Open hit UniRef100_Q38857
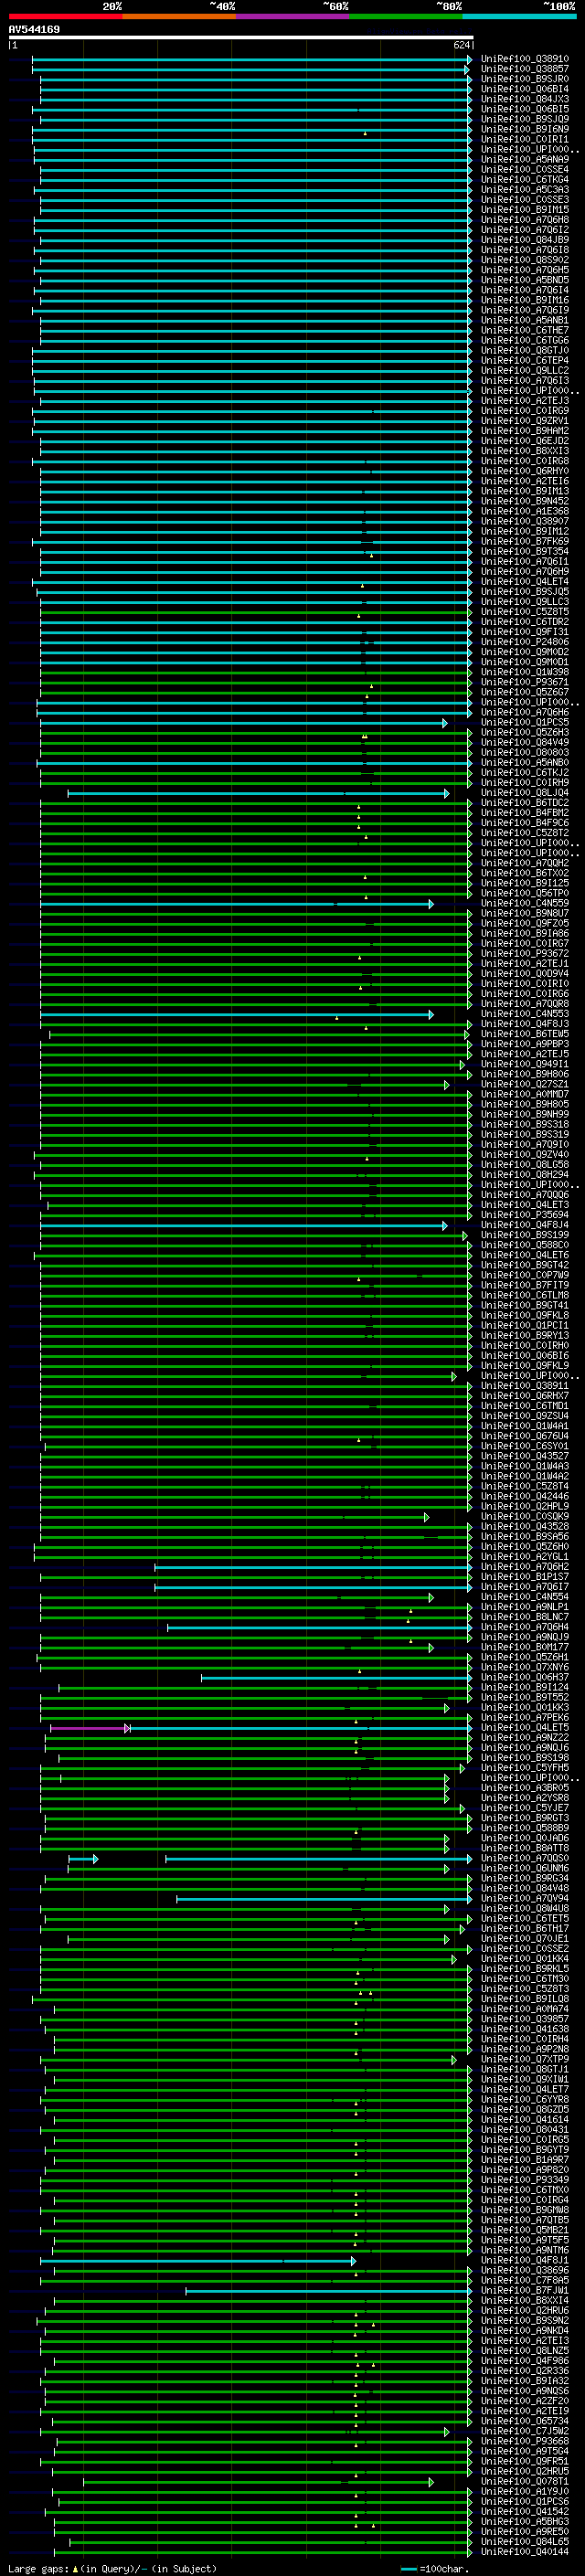Viewport: 585px width, 2576px height. (524, 69)
